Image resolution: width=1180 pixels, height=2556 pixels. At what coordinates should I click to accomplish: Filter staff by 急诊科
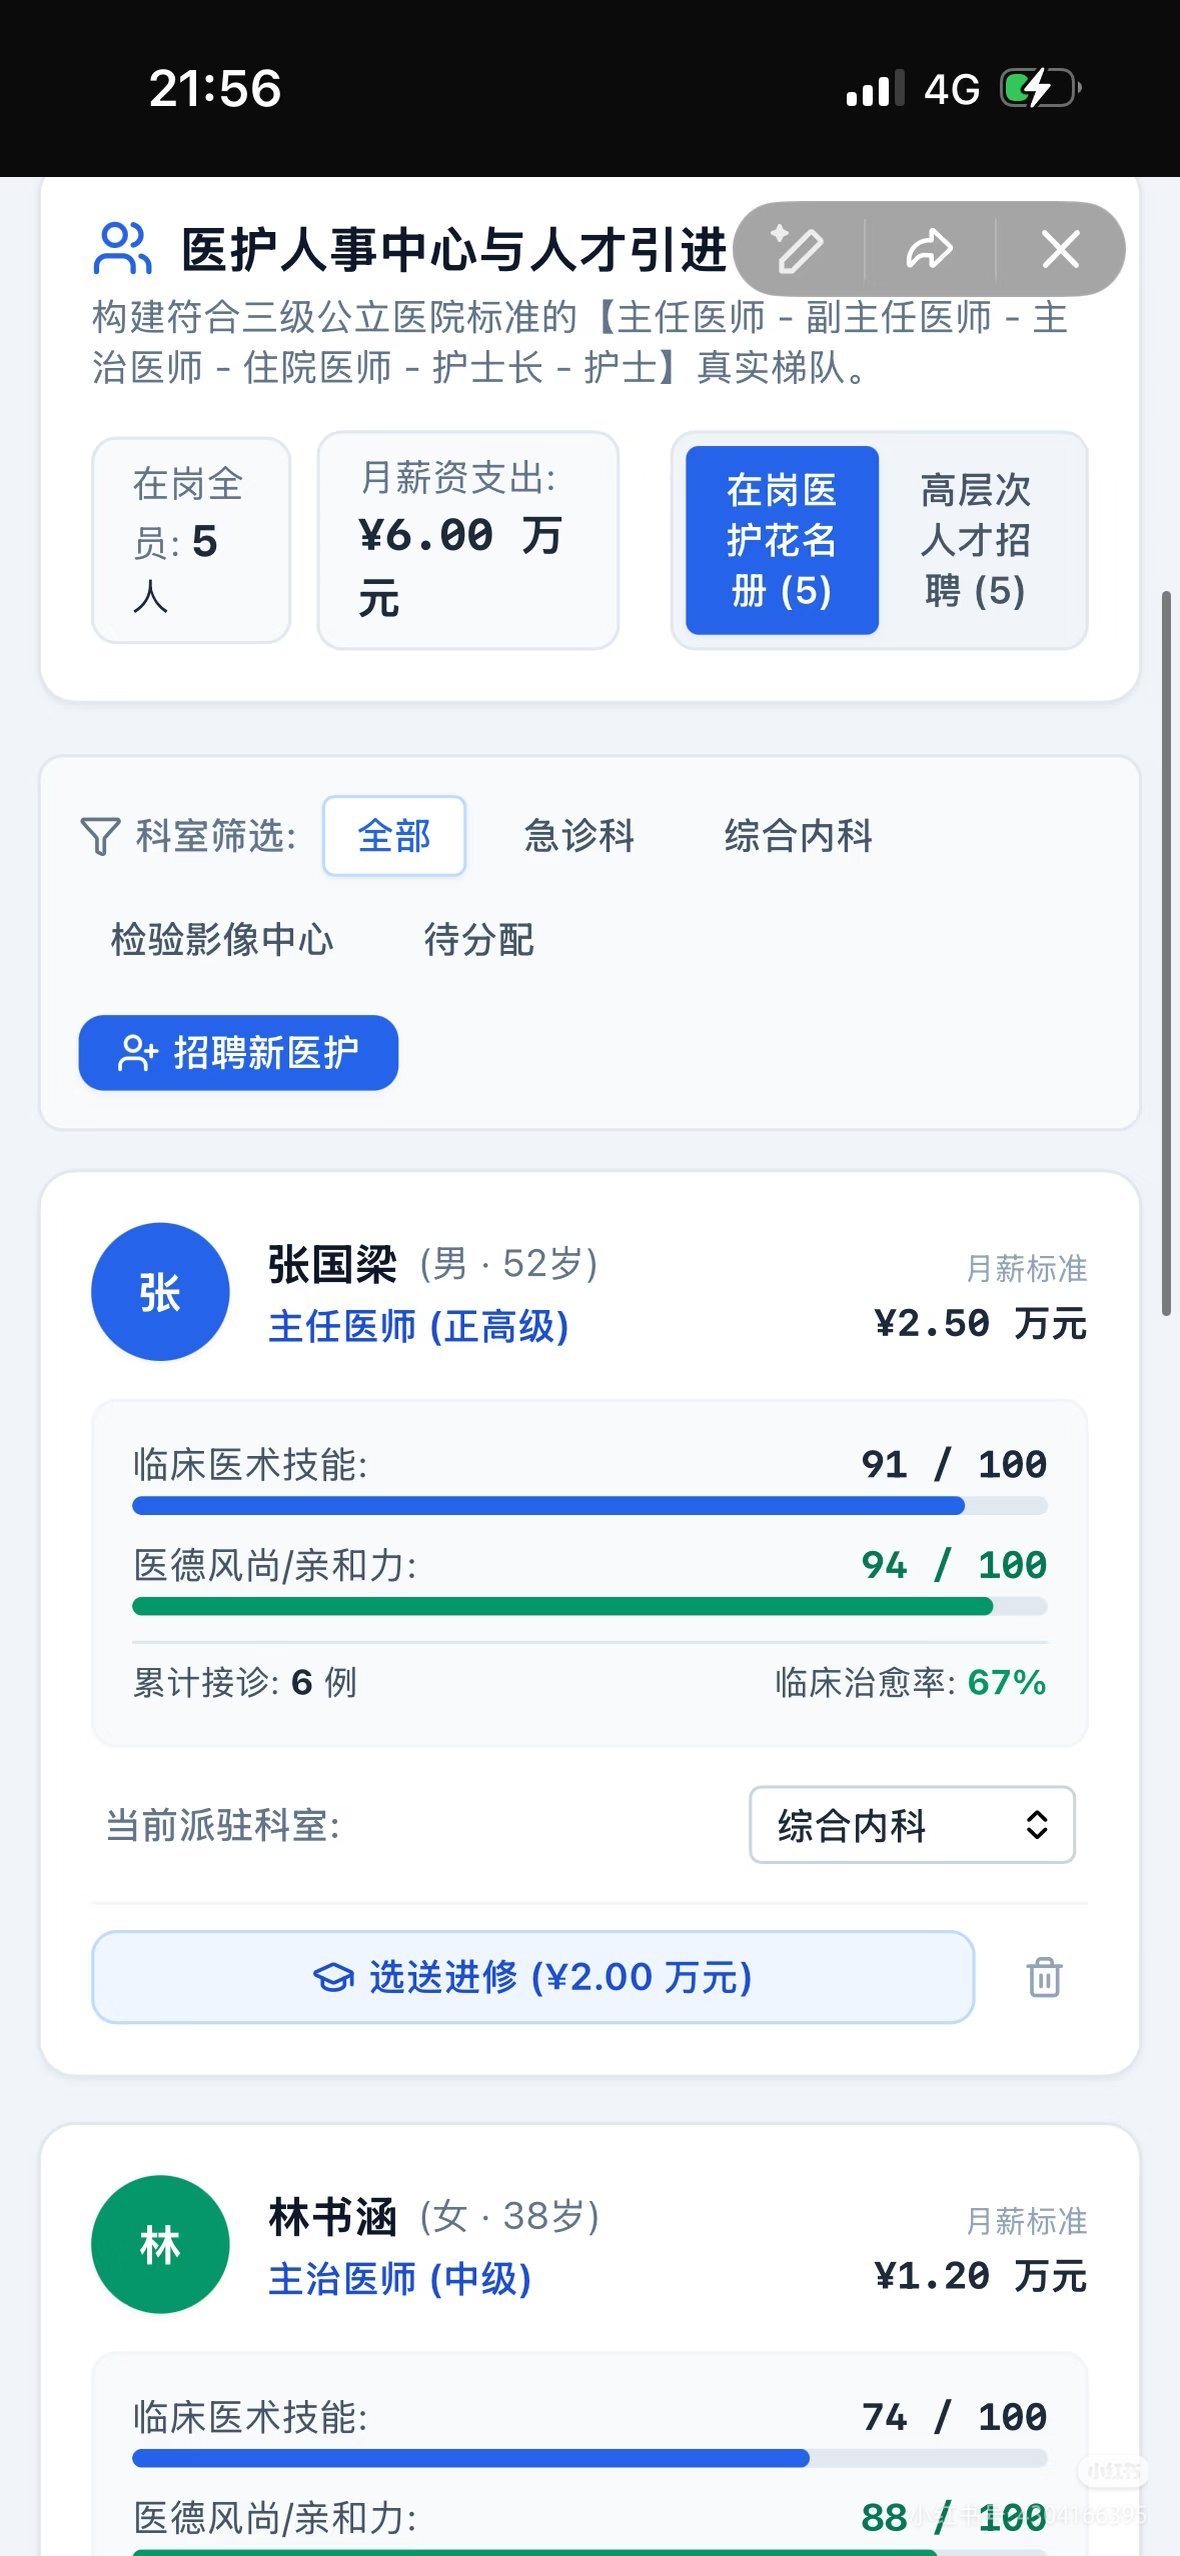[x=580, y=836]
